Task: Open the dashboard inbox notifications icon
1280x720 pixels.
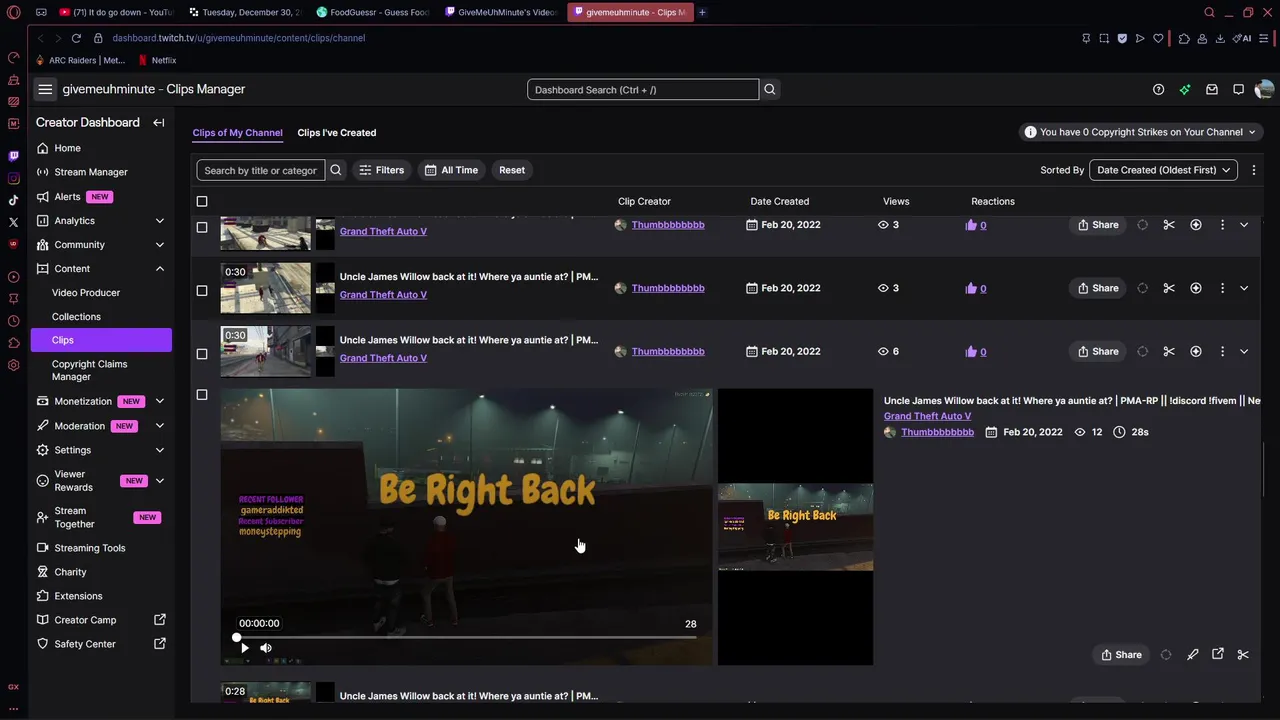Action: (x=1212, y=89)
